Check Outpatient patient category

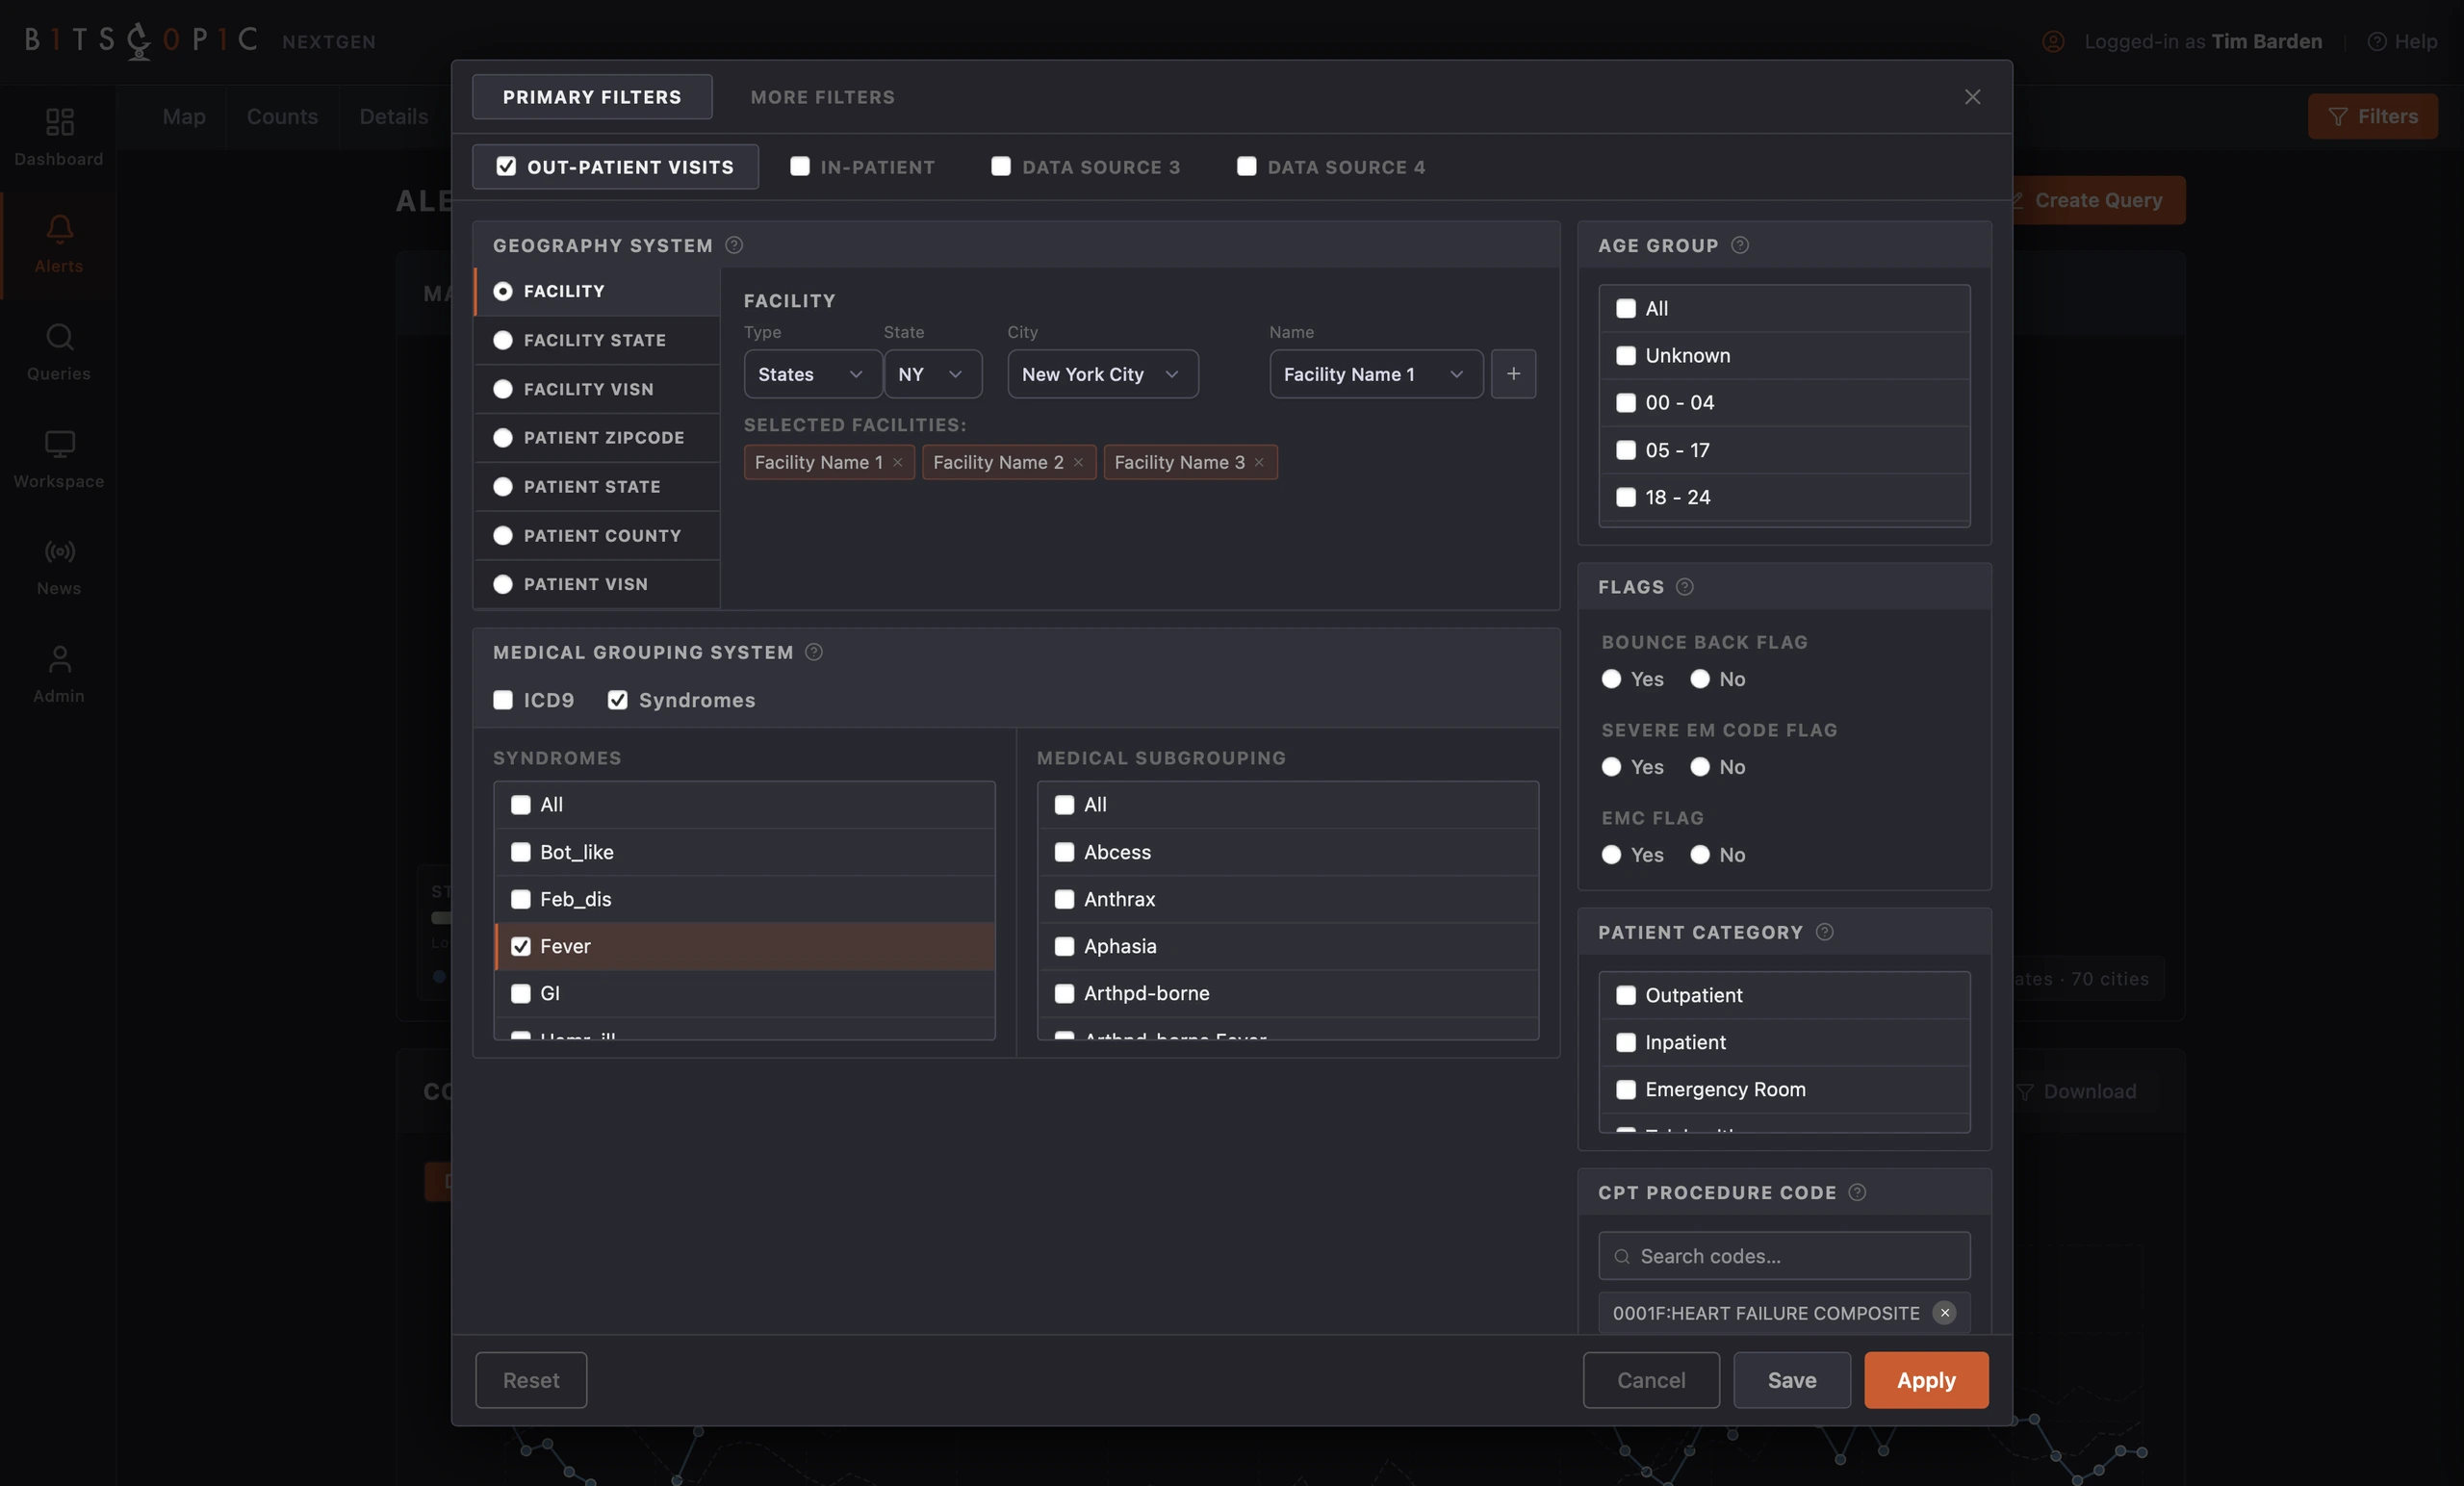coord(1626,995)
